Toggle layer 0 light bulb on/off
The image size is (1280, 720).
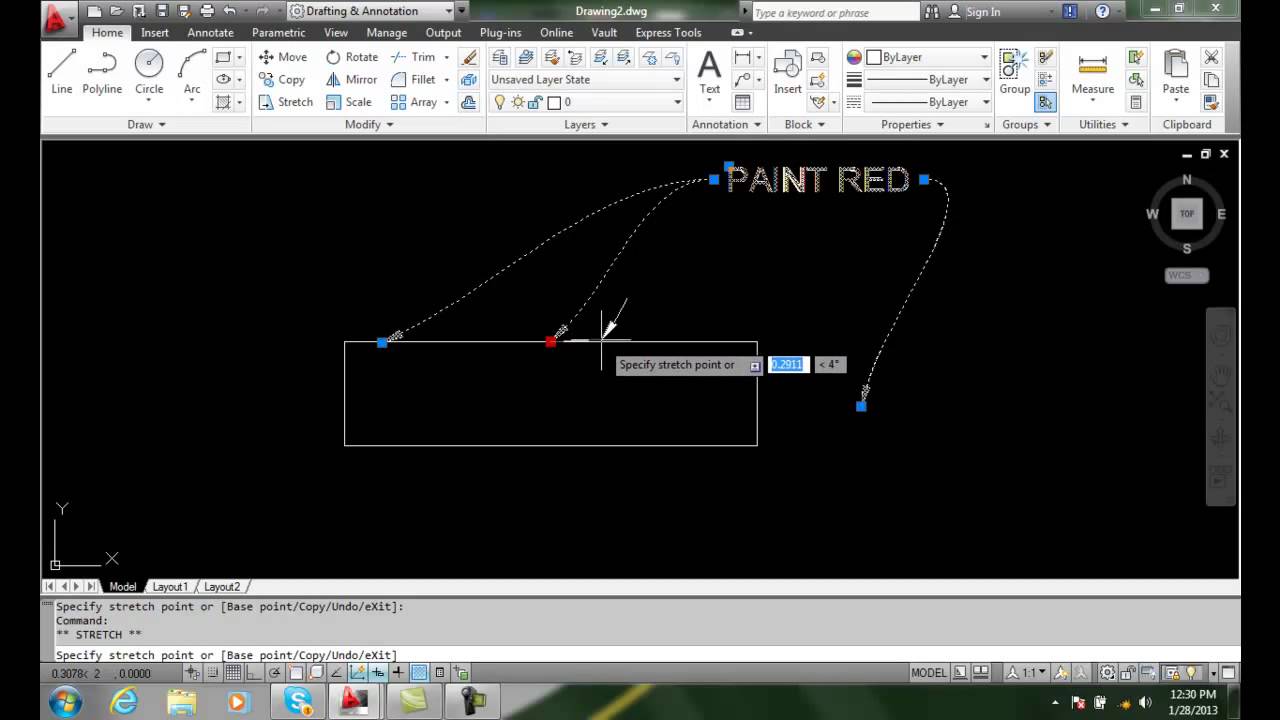click(500, 102)
